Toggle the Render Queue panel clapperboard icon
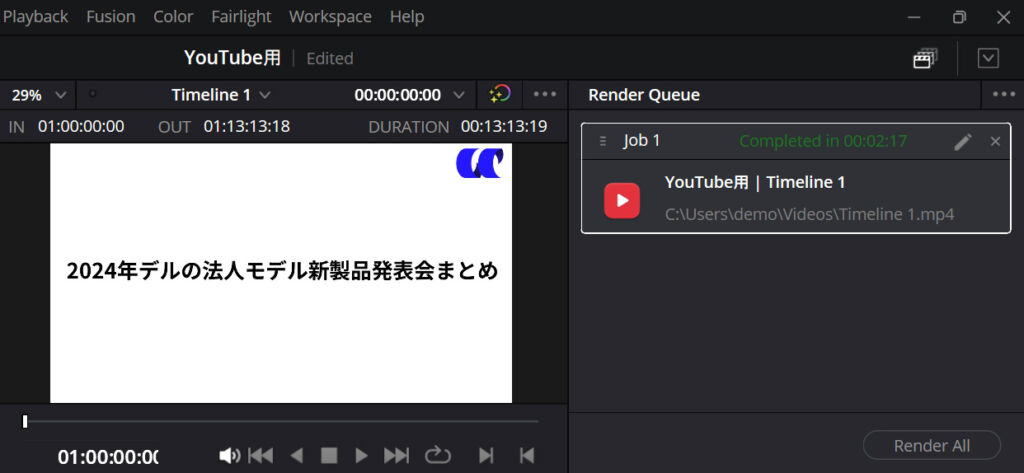1024x473 pixels. [925, 58]
